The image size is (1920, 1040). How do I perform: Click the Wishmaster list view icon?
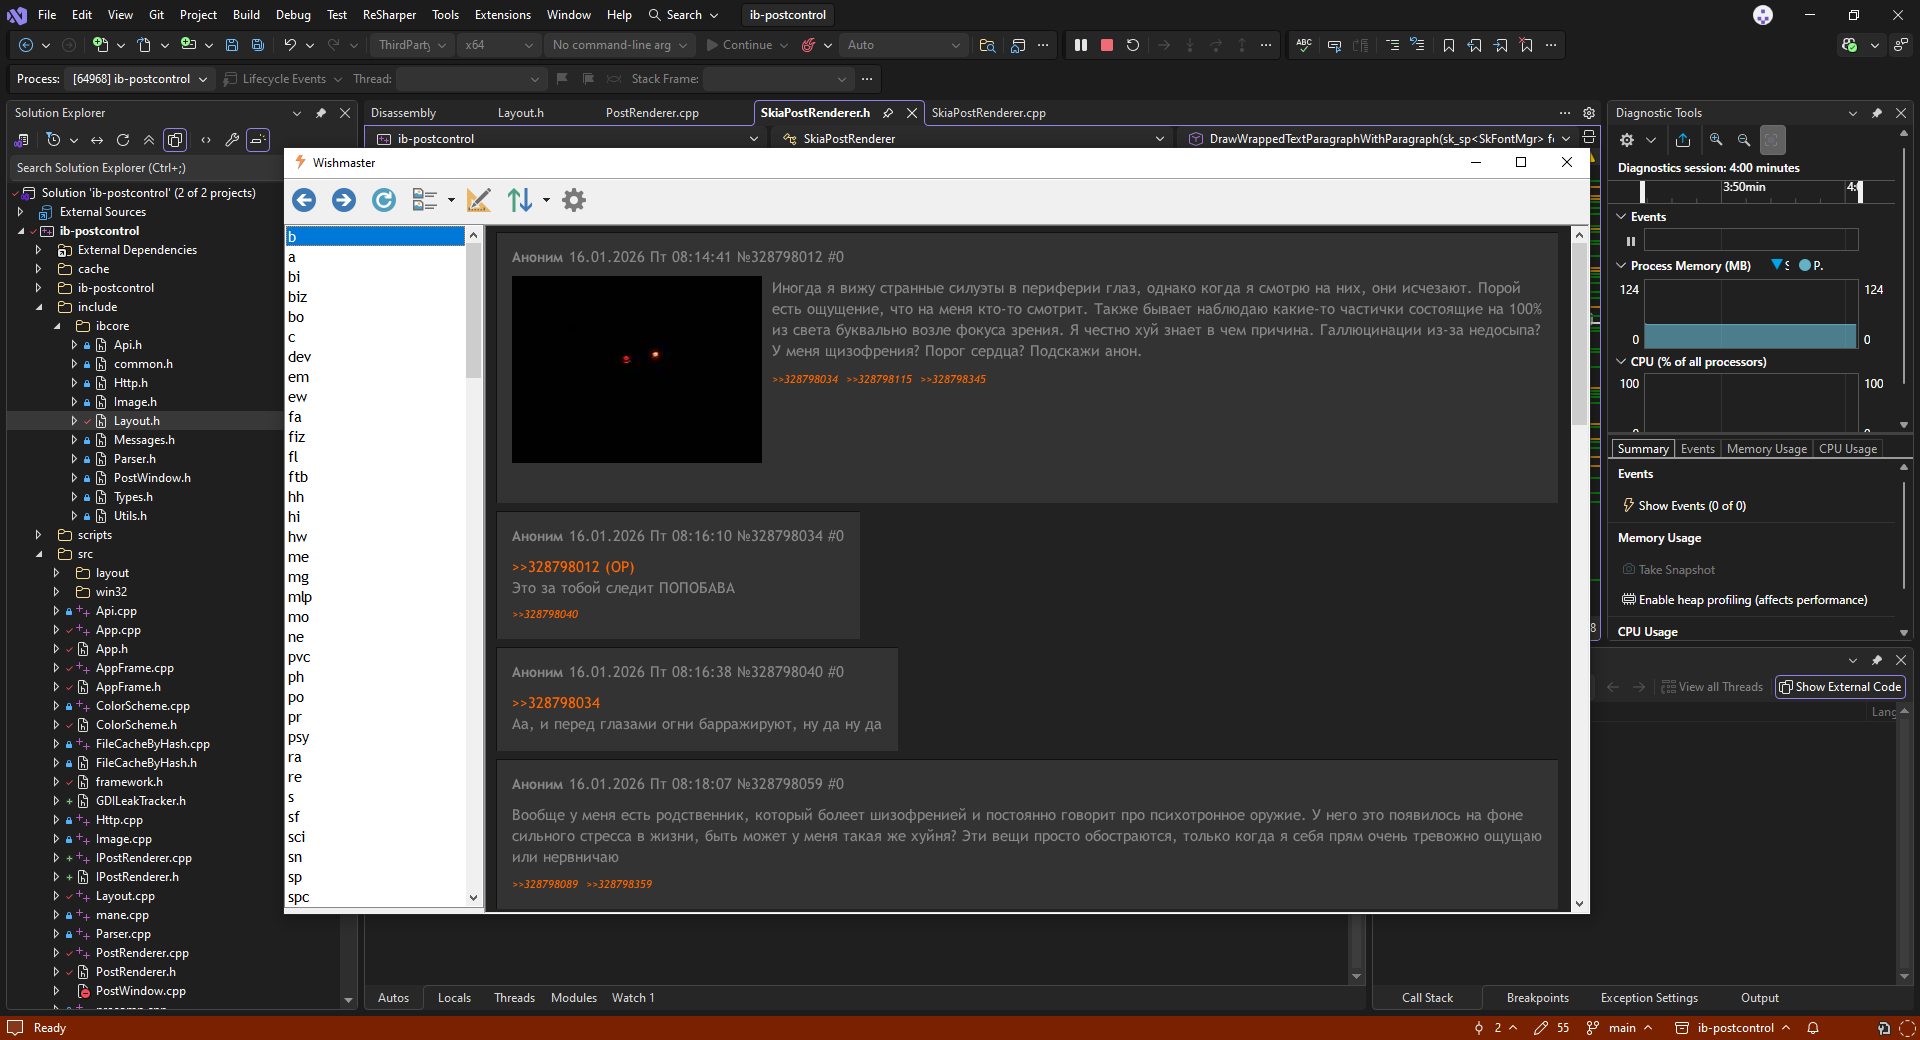tap(425, 200)
